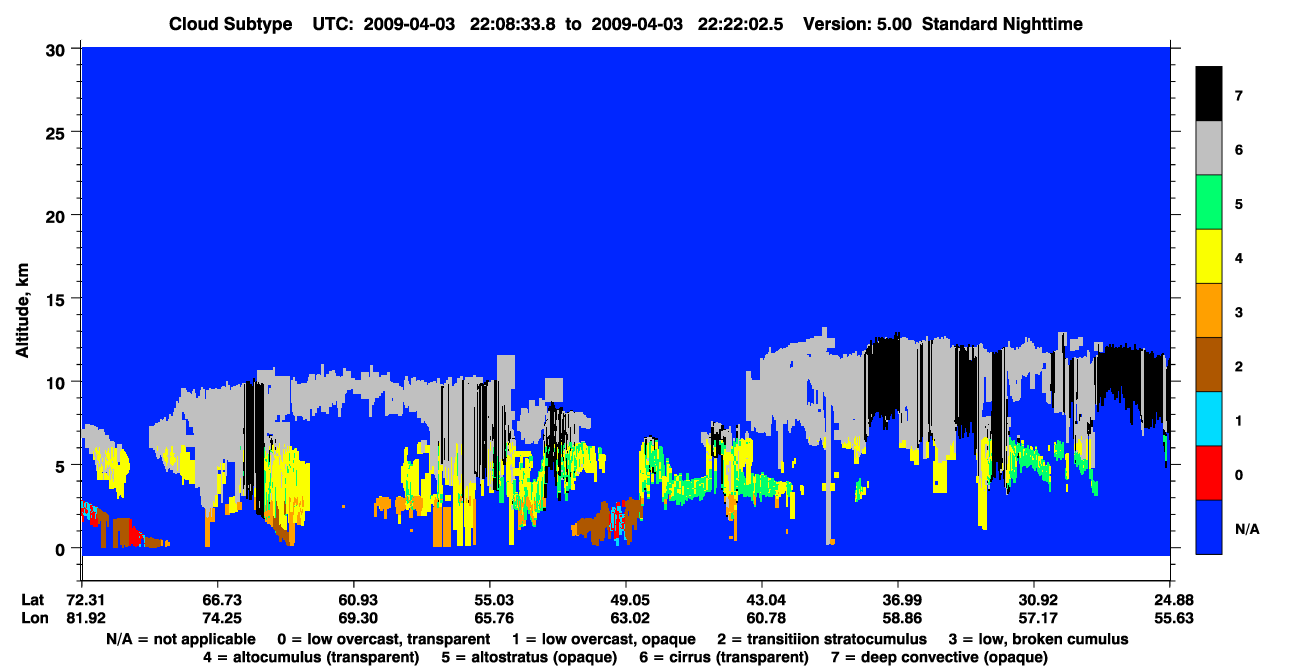Click the 'Lat' row label
The width and height of the screenshot is (1300, 667).
pos(33,599)
